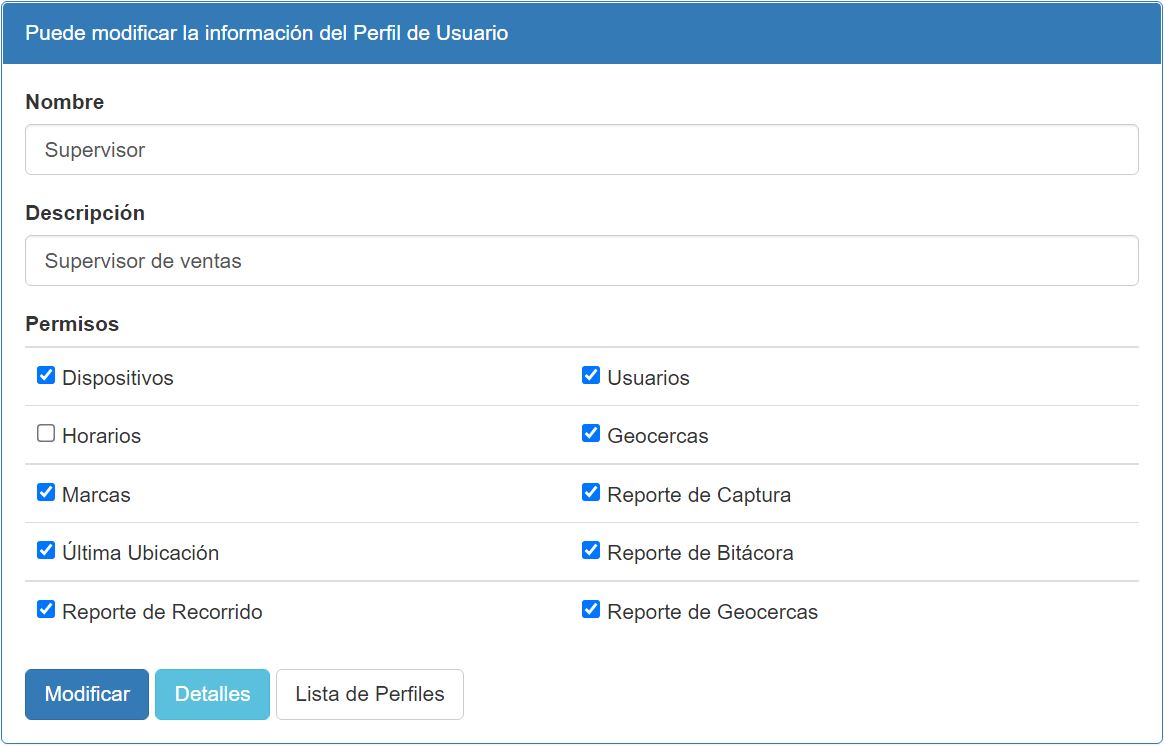Viewport: 1165px width, 746px height.
Task: Toggle the Última Ubicación checkbox
Action: [x=46, y=551]
